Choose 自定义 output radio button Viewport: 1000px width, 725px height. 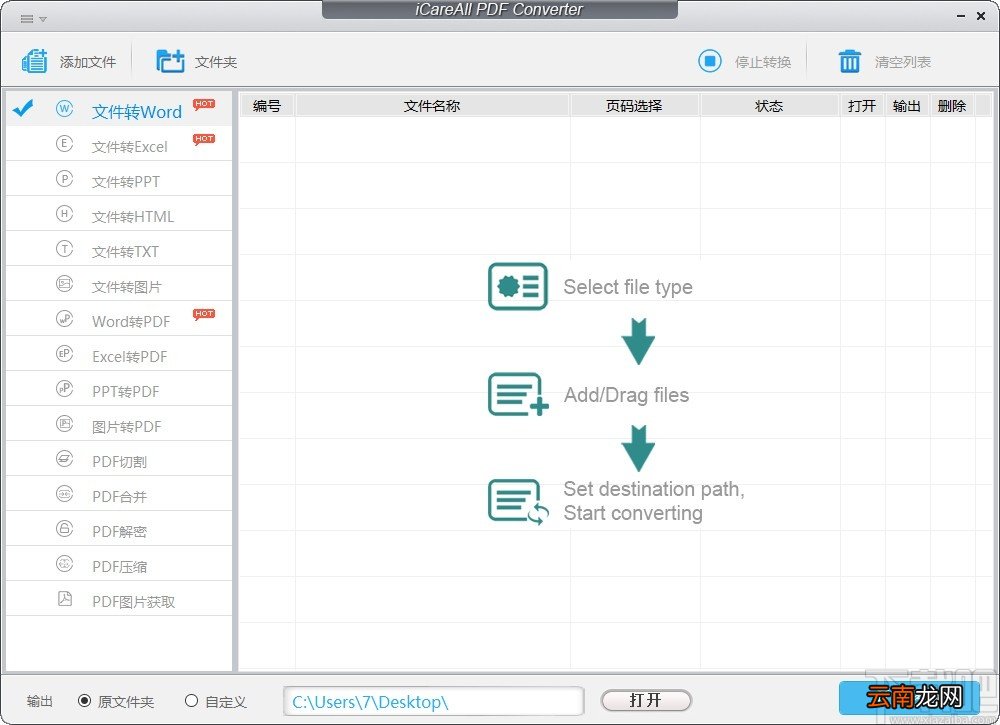tap(191, 701)
